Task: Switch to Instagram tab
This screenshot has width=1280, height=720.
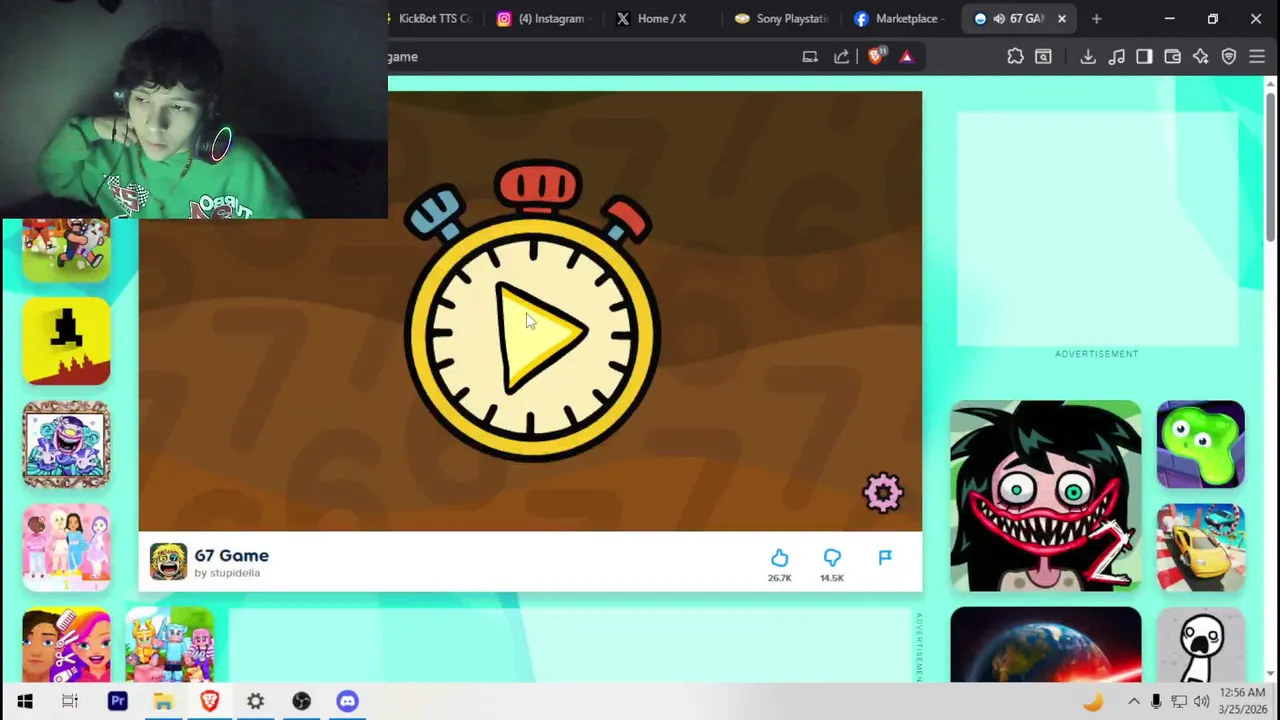Action: tap(545, 18)
